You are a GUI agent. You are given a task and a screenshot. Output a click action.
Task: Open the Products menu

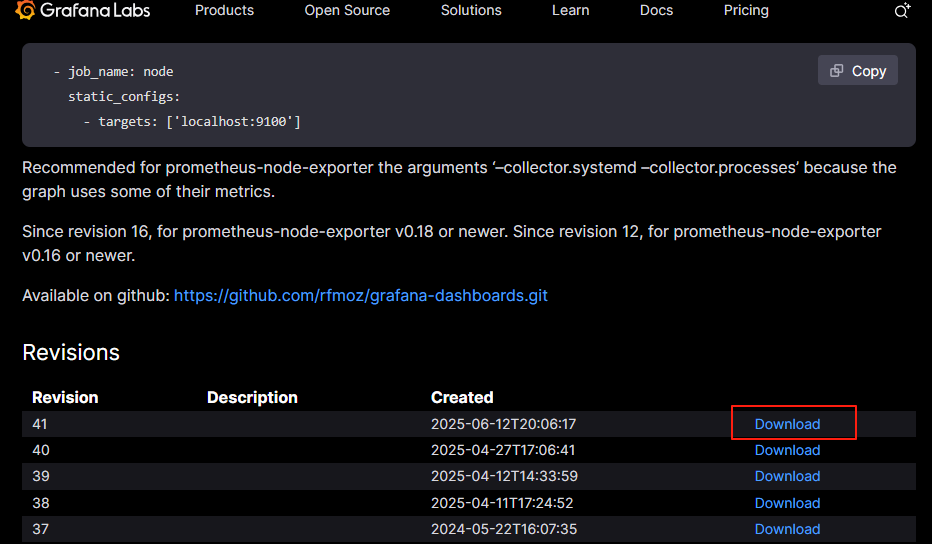click(x=224, y=11)
